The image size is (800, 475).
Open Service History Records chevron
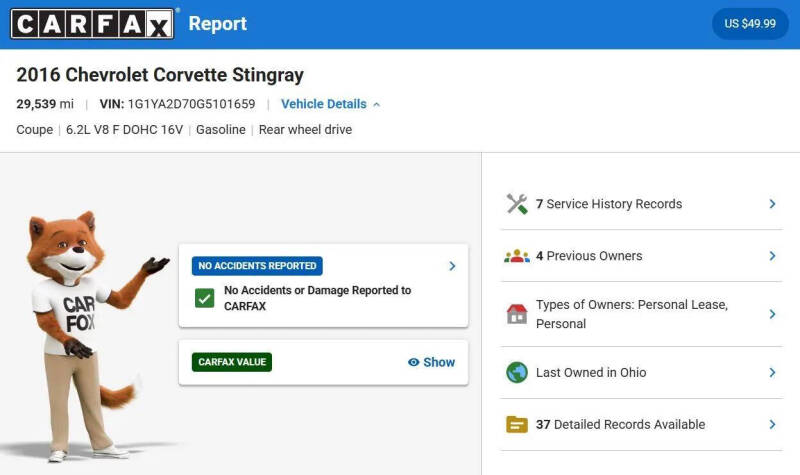772,204
